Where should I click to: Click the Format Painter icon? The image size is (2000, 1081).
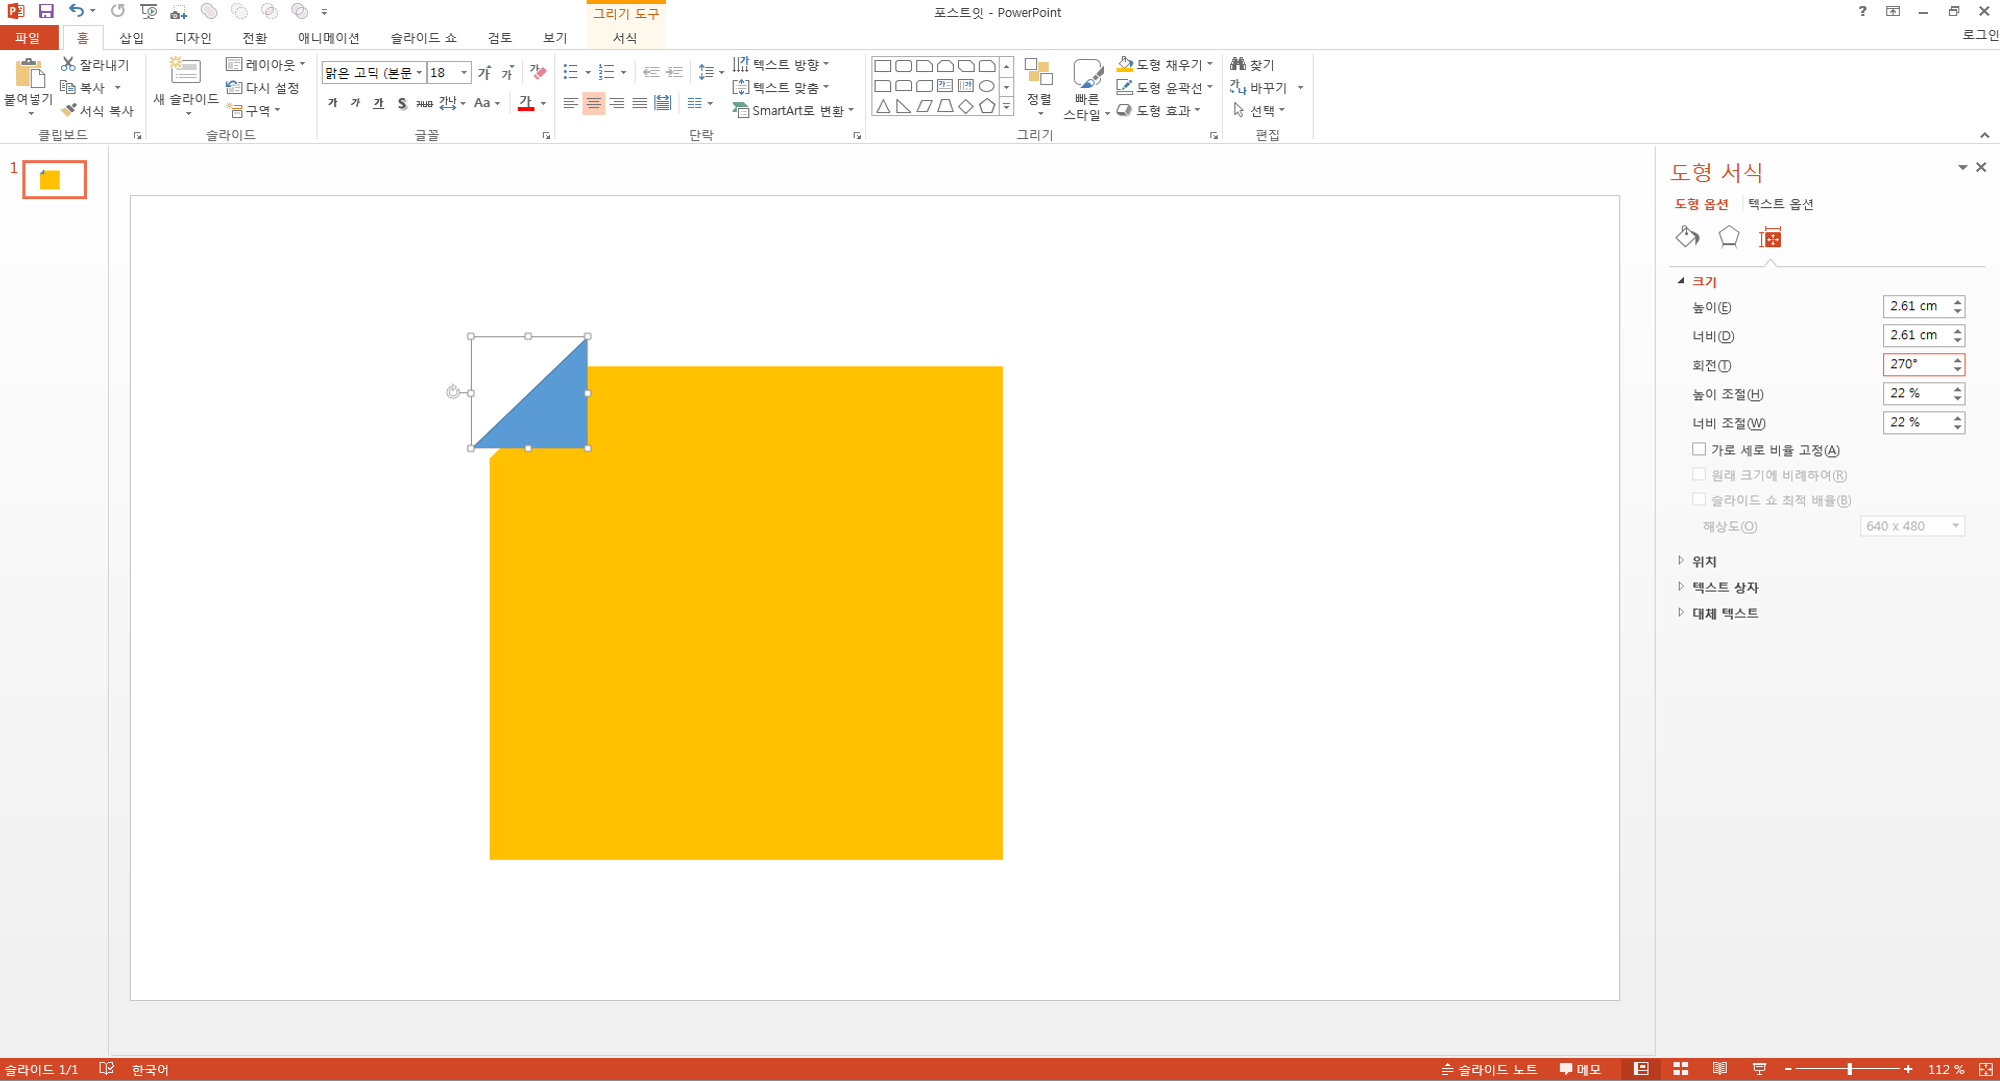click(68, 111)
